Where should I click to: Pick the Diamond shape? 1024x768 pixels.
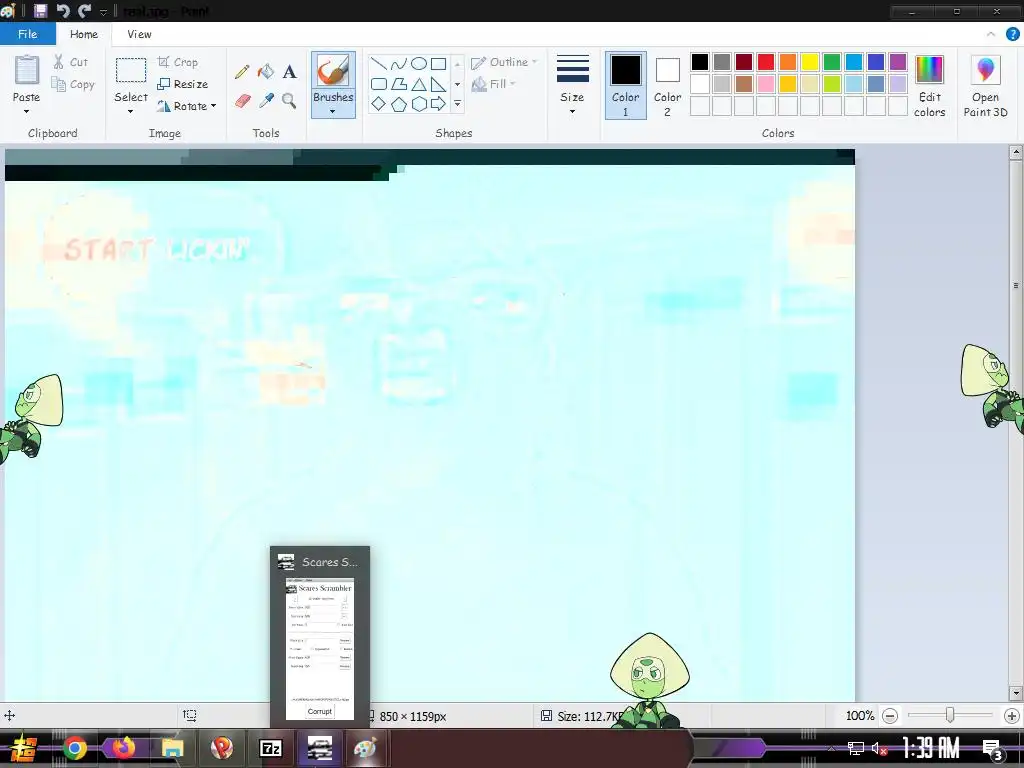click(379, 103)
